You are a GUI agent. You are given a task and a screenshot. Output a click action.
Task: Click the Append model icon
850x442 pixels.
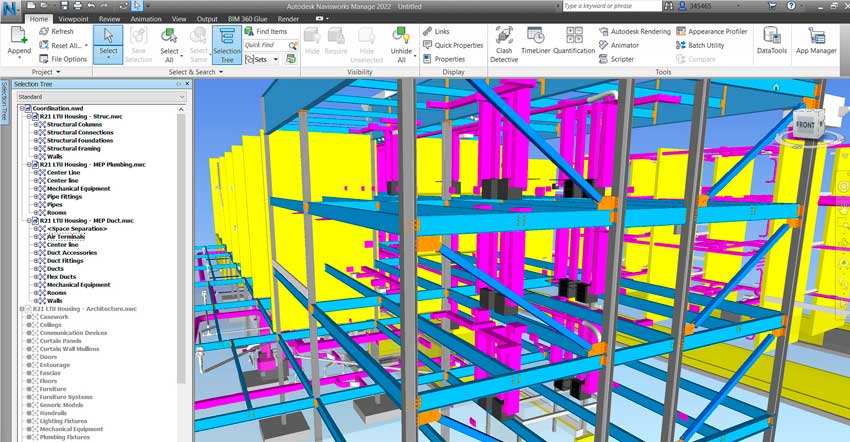[19, 41]
